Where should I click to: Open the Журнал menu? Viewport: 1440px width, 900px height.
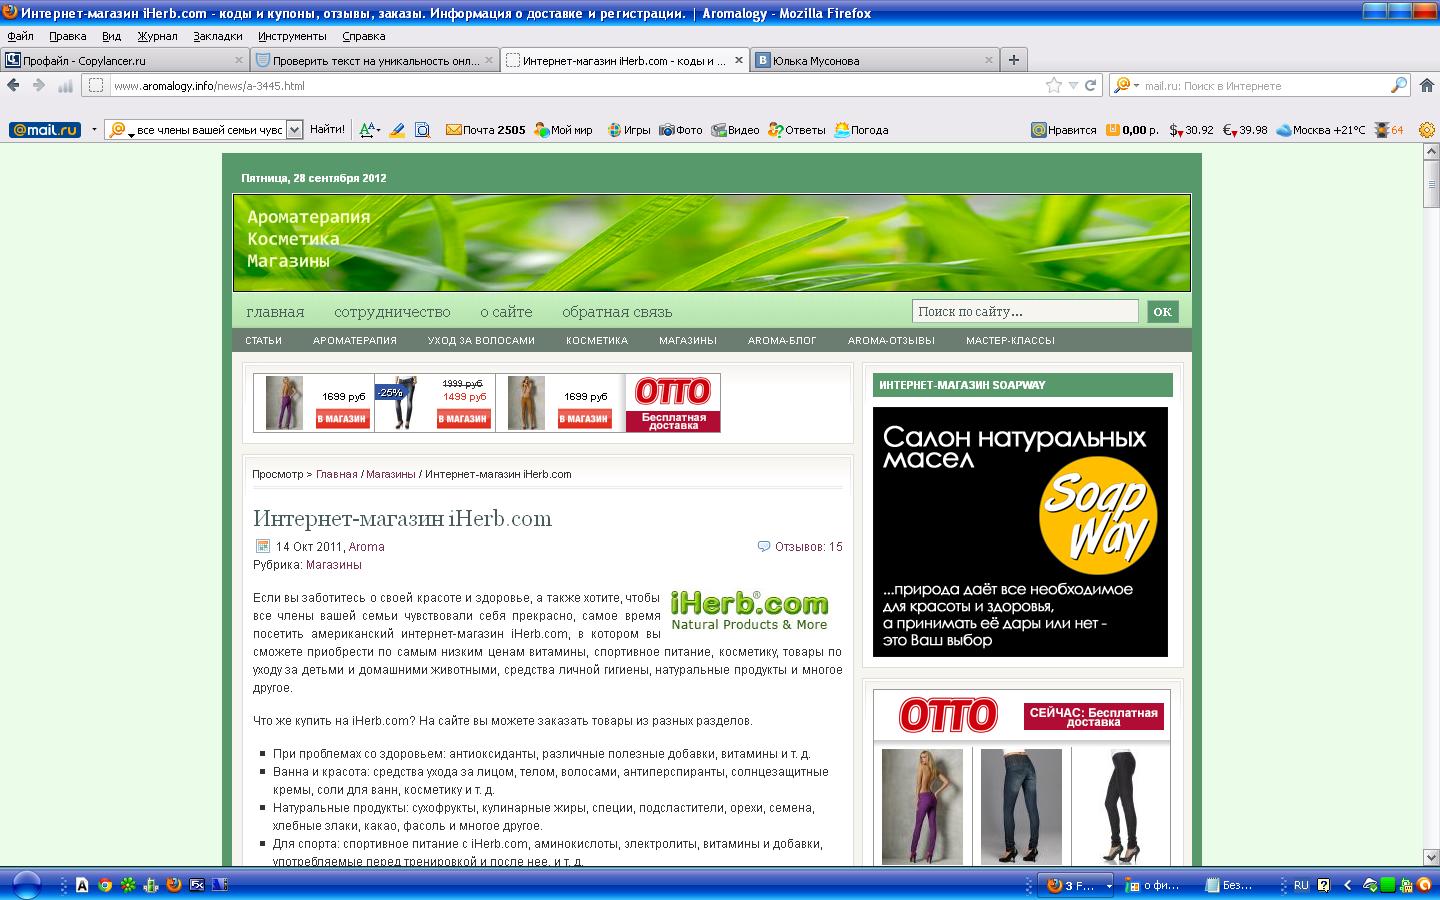pos(157,36)
